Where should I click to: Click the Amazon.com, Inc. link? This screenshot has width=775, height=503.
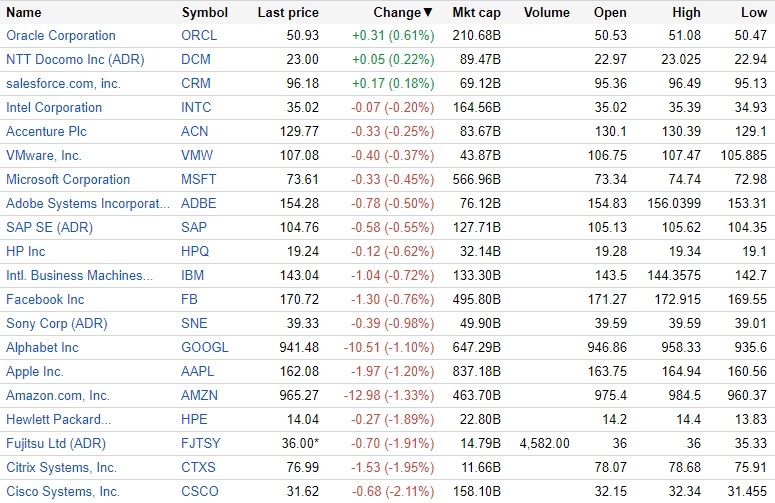pos(58,396)
